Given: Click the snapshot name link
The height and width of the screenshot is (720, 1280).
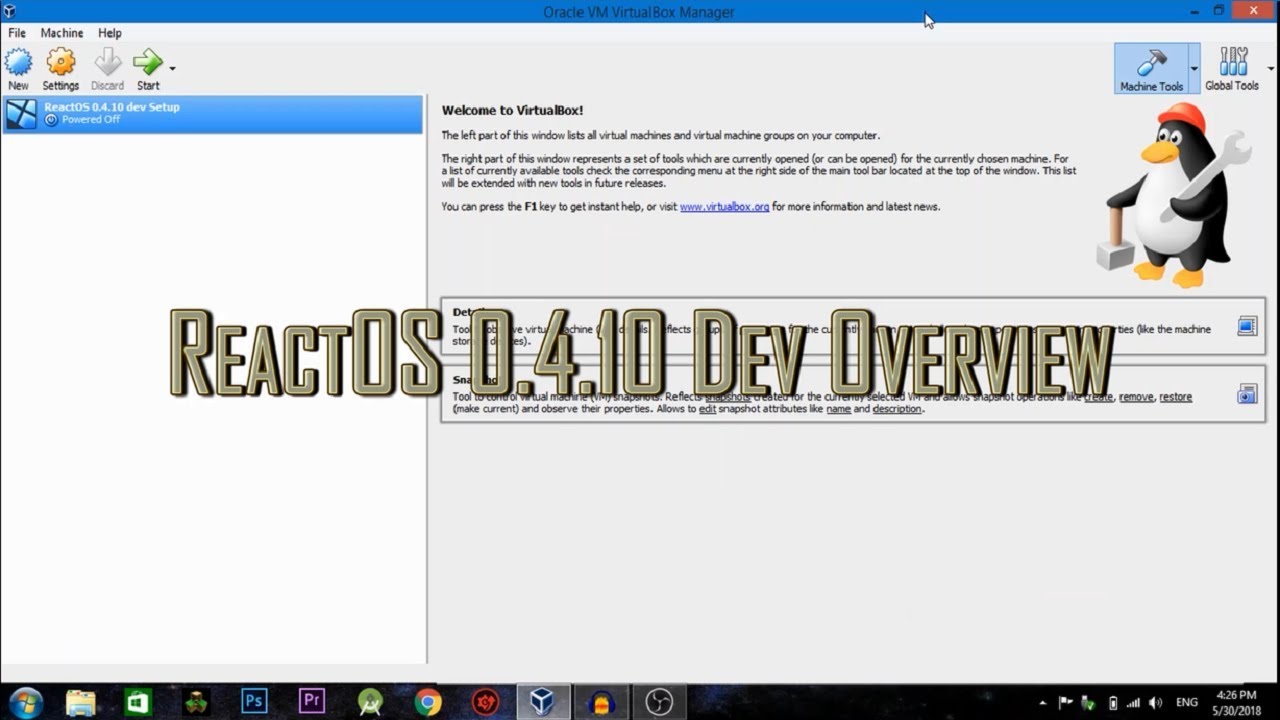Looking at the screenshot, I should (x=838, y=409).
